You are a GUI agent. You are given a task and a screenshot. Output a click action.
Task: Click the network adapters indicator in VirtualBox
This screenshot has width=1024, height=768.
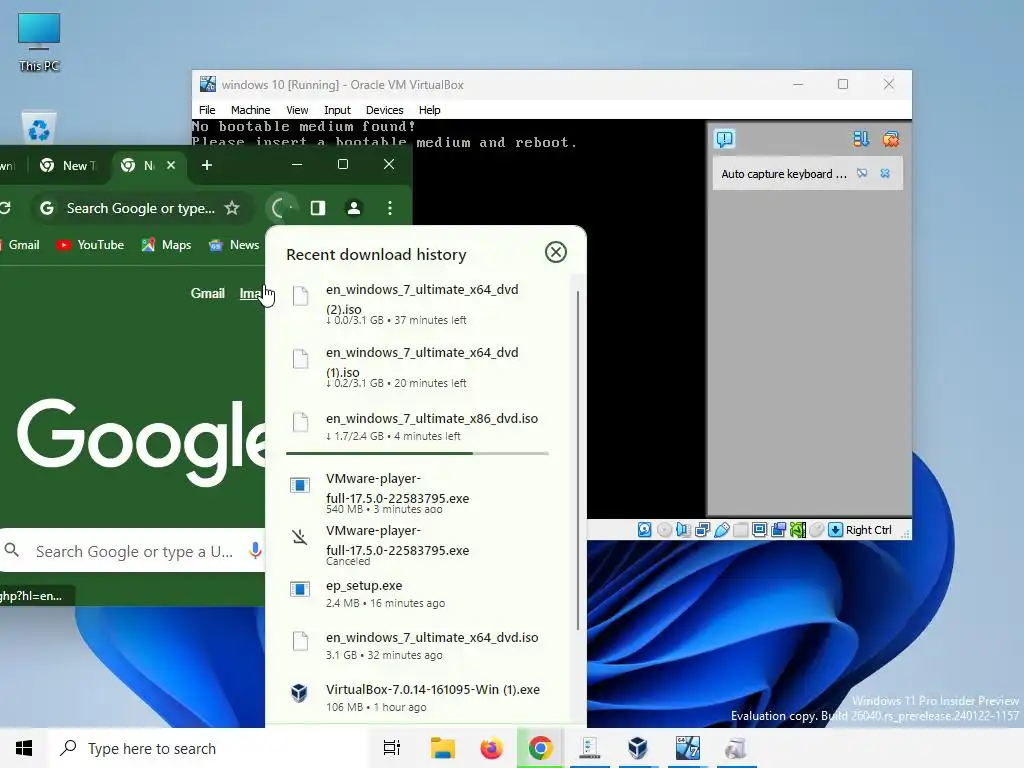coord(702,530)
